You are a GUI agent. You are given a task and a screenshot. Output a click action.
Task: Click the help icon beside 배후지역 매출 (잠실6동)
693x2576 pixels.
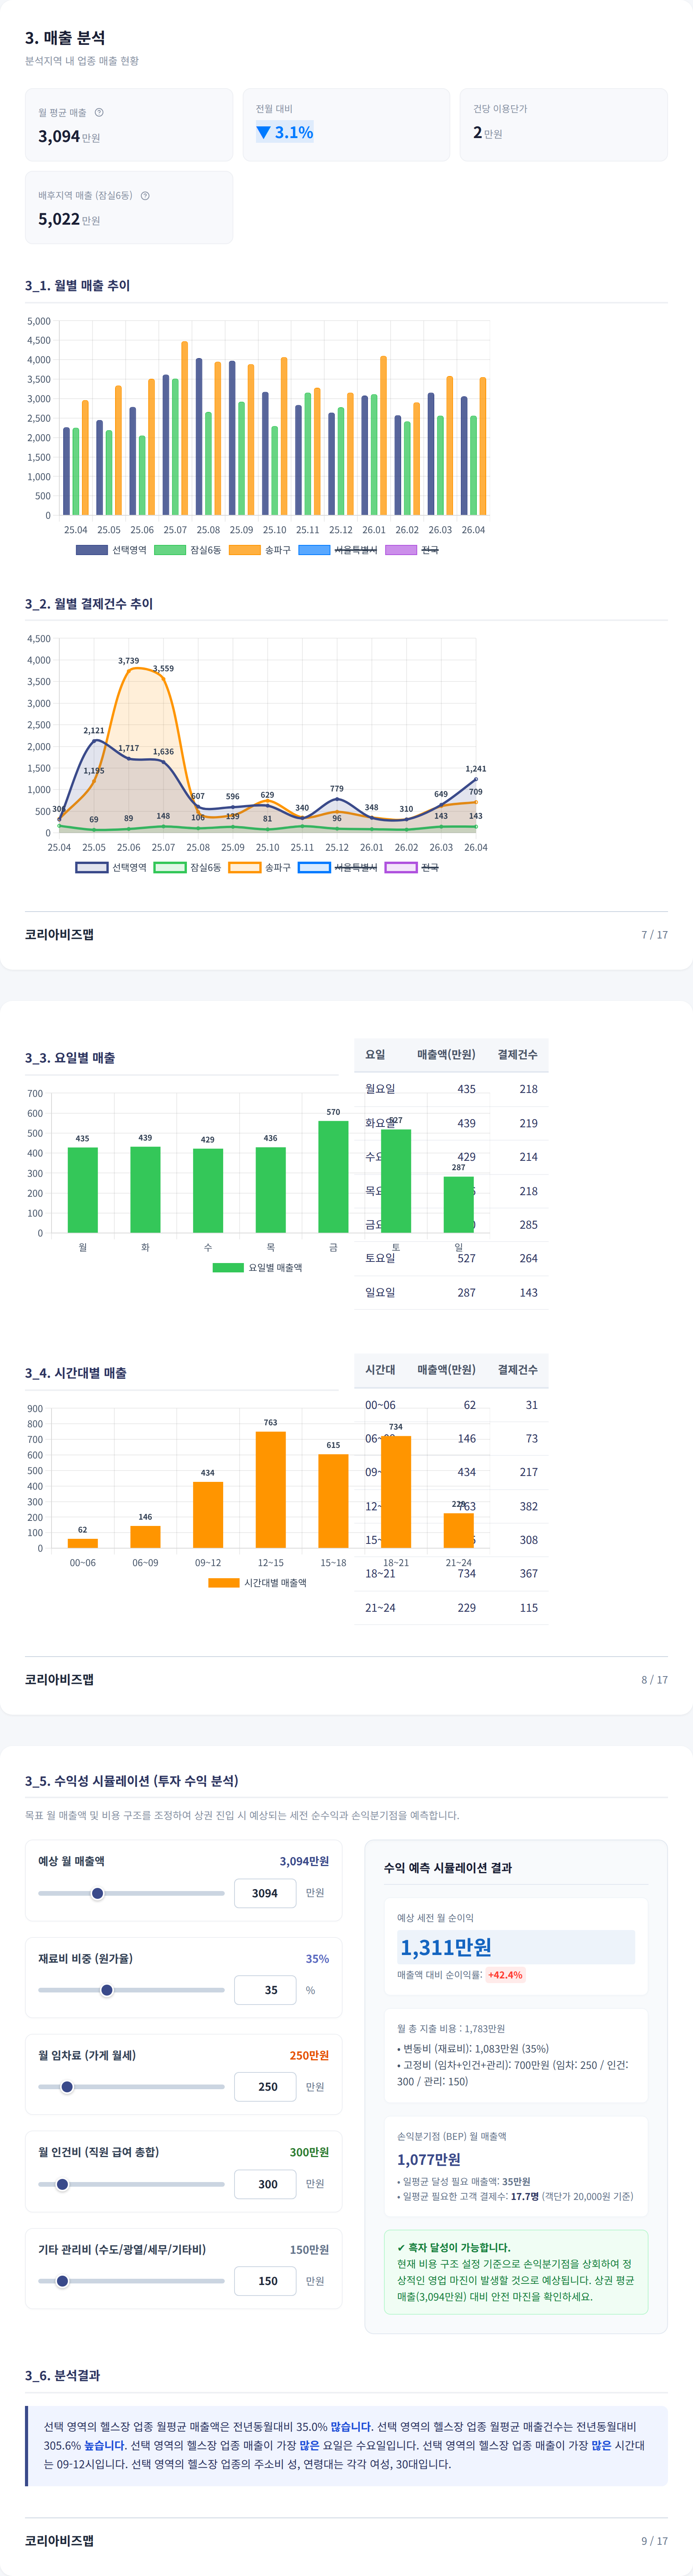(145, 195)
